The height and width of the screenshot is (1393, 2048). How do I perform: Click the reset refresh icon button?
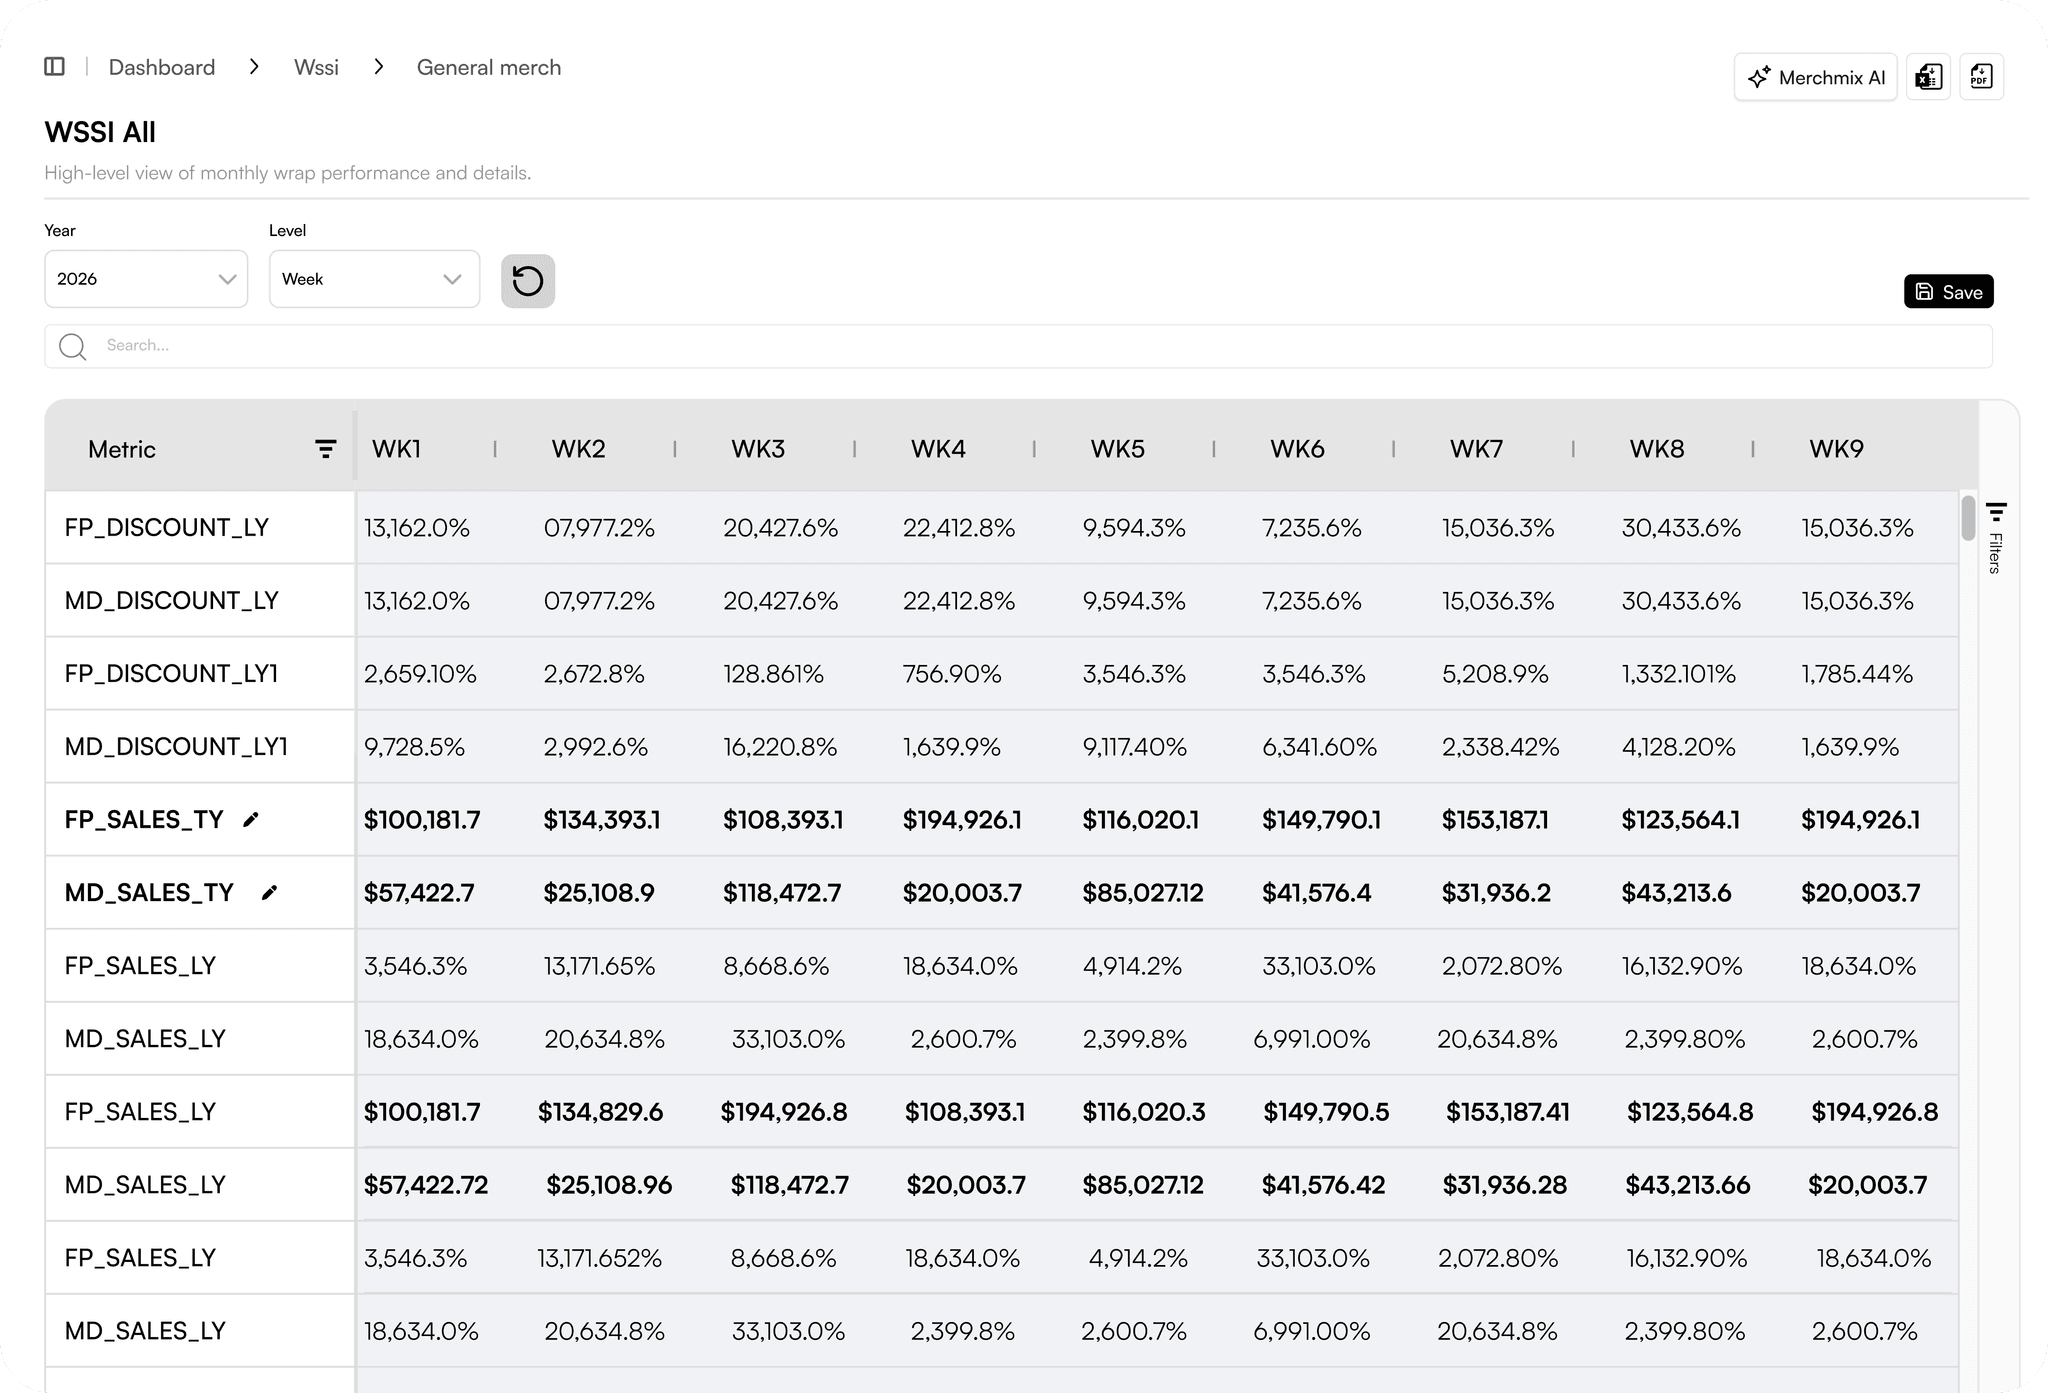[527, 281]
